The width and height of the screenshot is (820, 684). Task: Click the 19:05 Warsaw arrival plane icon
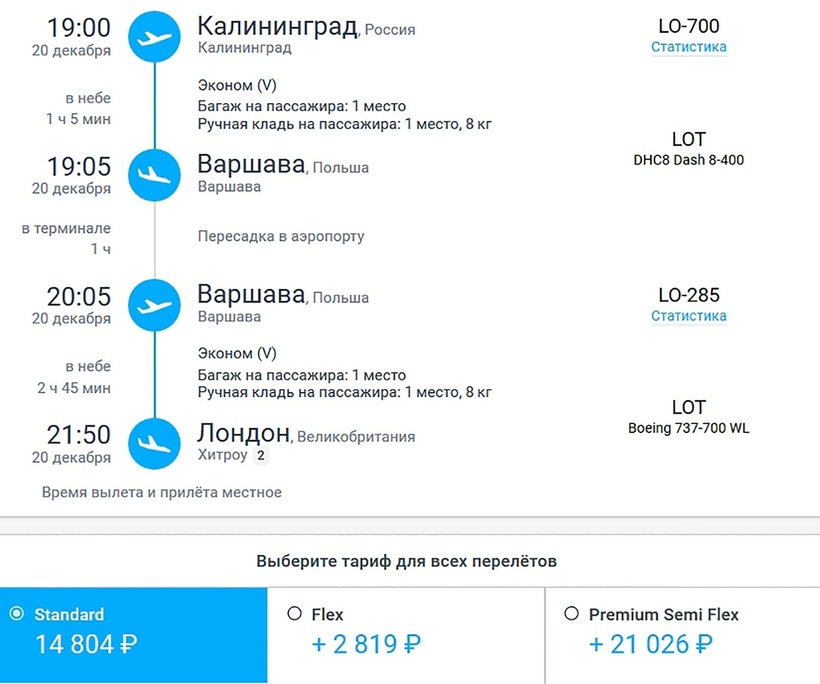pyautogui.click(x=155, y=174)
